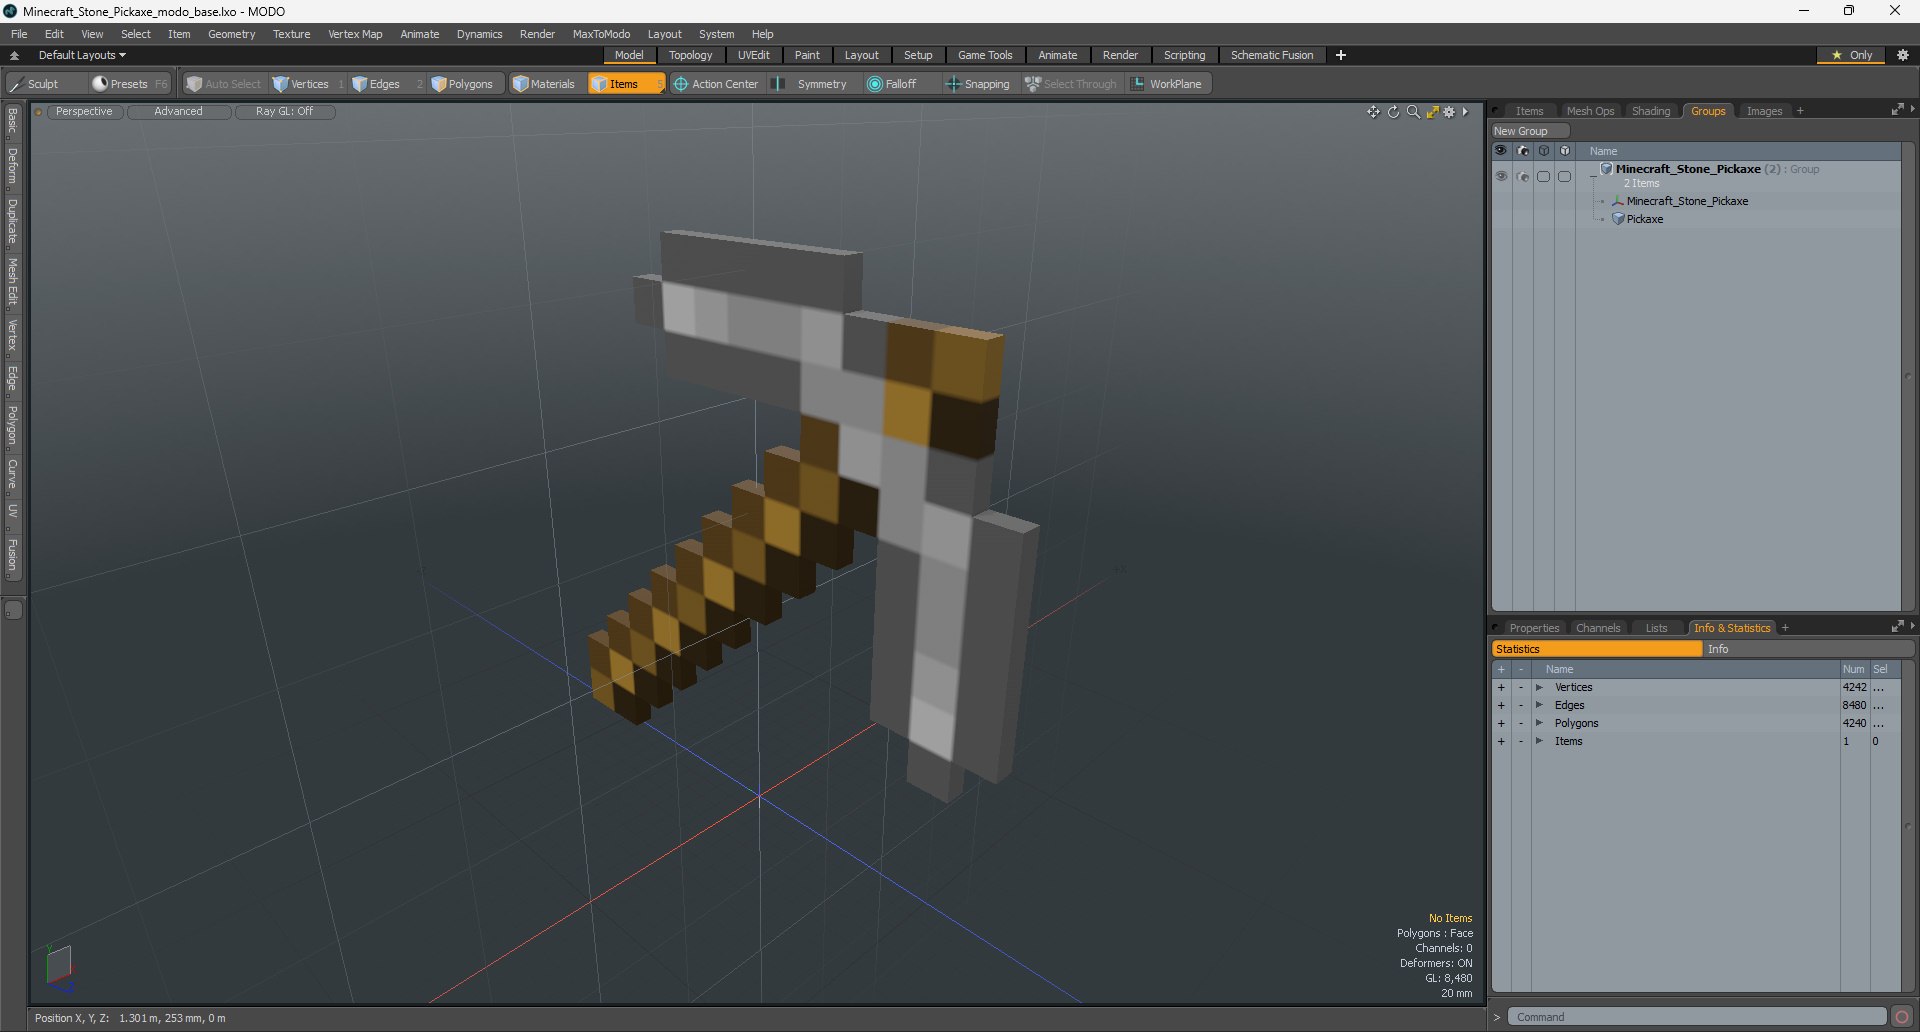This screenshot has height=1032, width=1920.
Task: Switch to the Lists tab
Action: tap(1656, 628)
